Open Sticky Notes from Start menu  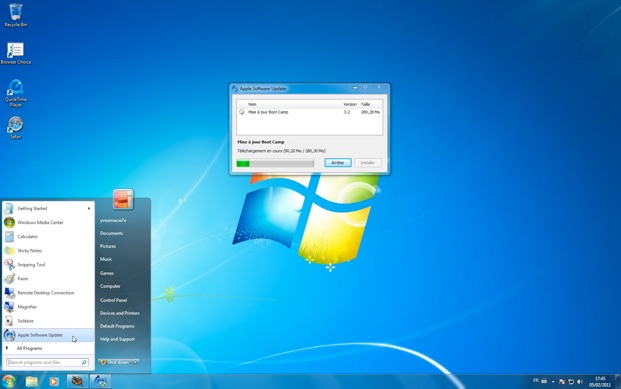pos(48,251)
